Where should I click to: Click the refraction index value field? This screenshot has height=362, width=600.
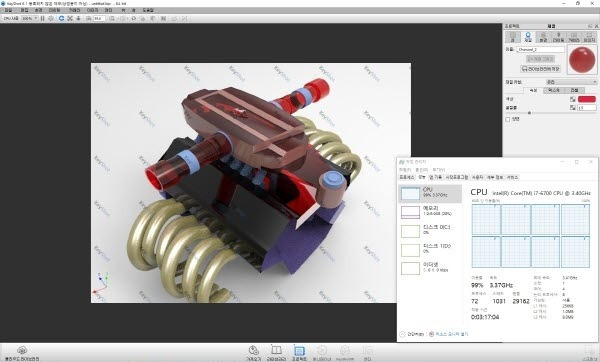pos(587,108)
